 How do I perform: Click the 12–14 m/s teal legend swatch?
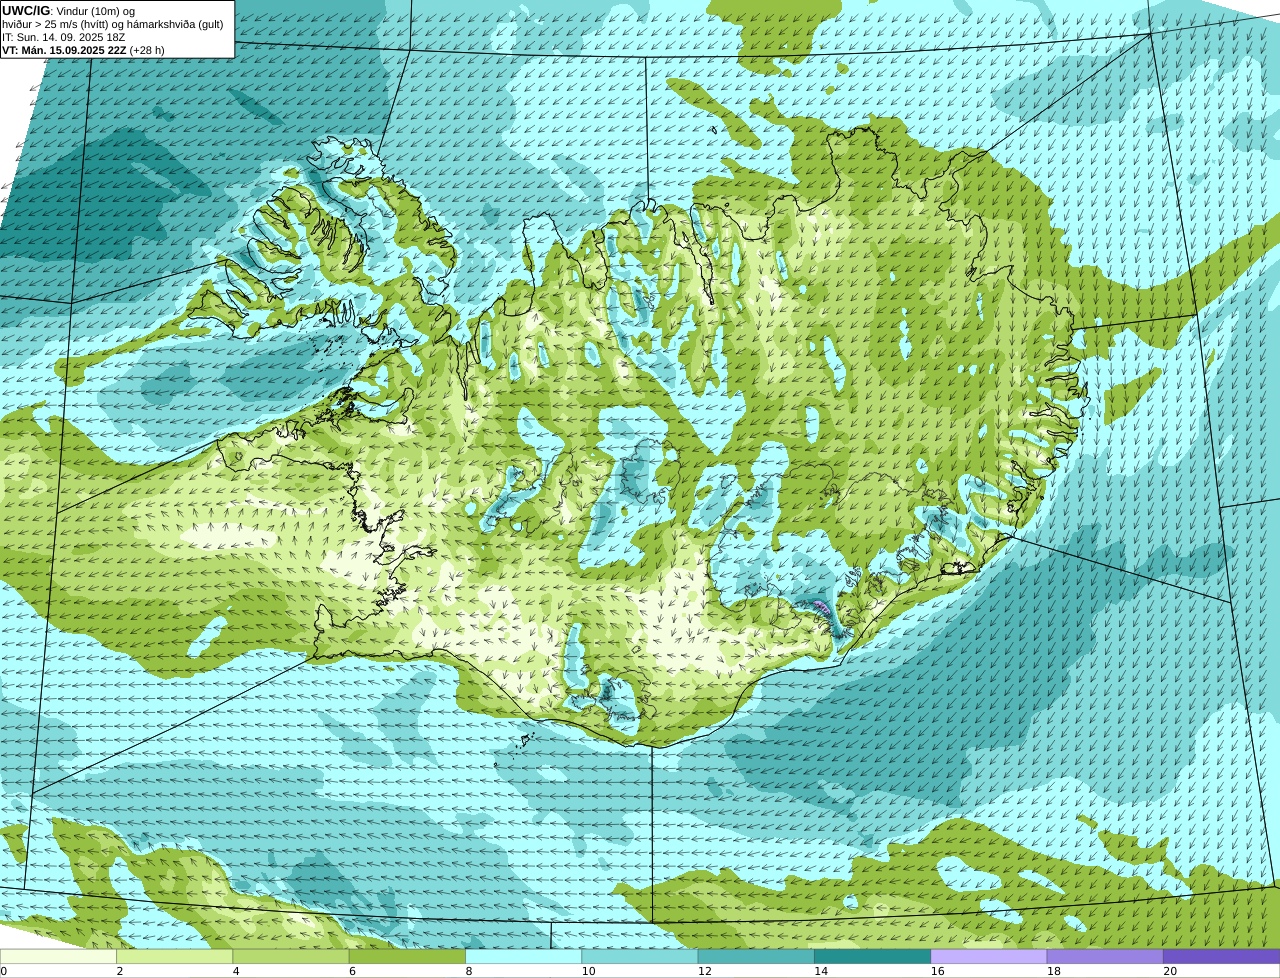pos(756,956)
